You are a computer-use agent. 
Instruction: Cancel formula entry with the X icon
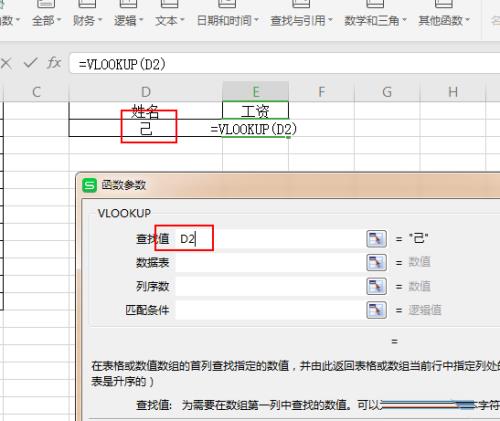tap(6, 63)
